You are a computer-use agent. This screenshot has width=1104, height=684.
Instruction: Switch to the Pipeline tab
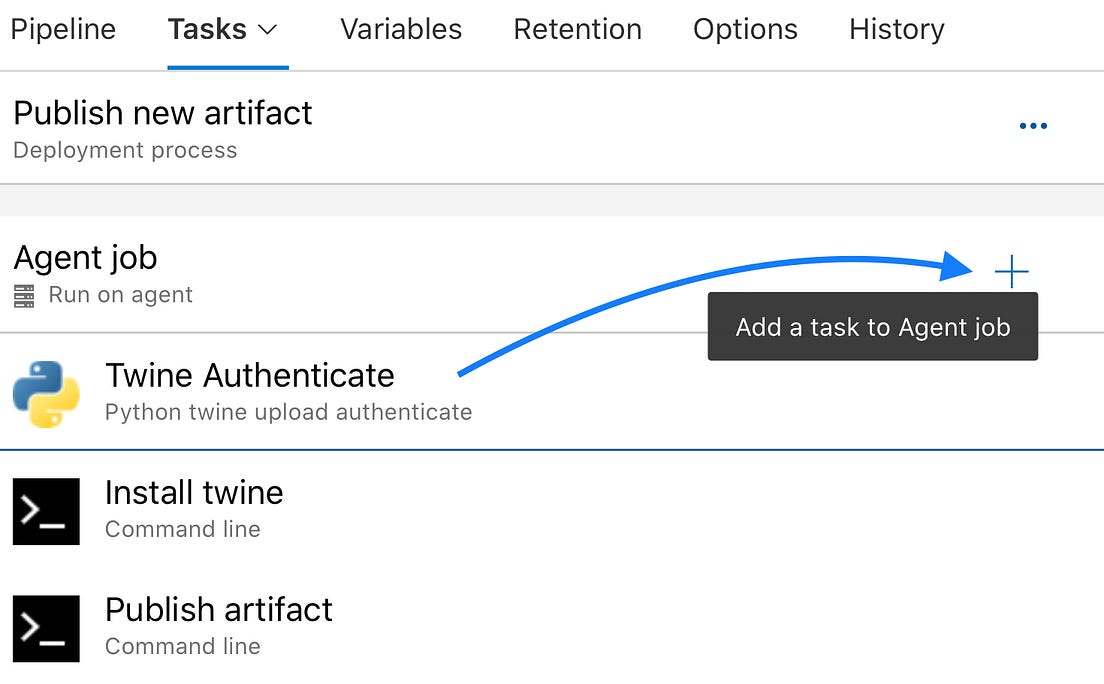(x=63, y=30)
